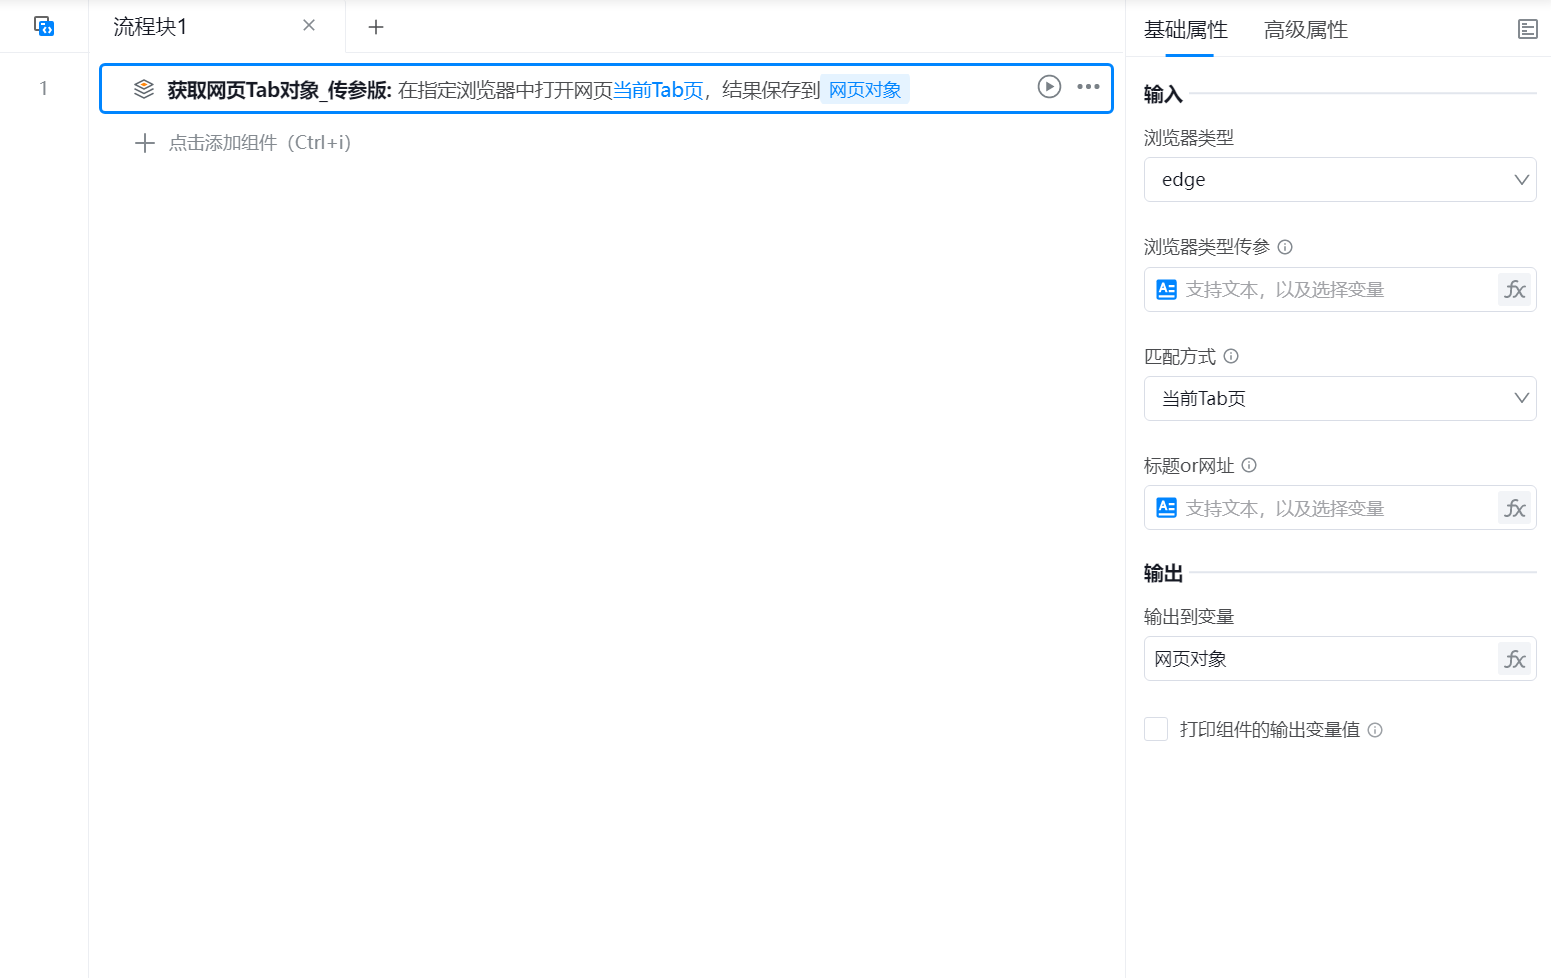
Task: Select the 基础属性 tab
Action: (1185, 30)
